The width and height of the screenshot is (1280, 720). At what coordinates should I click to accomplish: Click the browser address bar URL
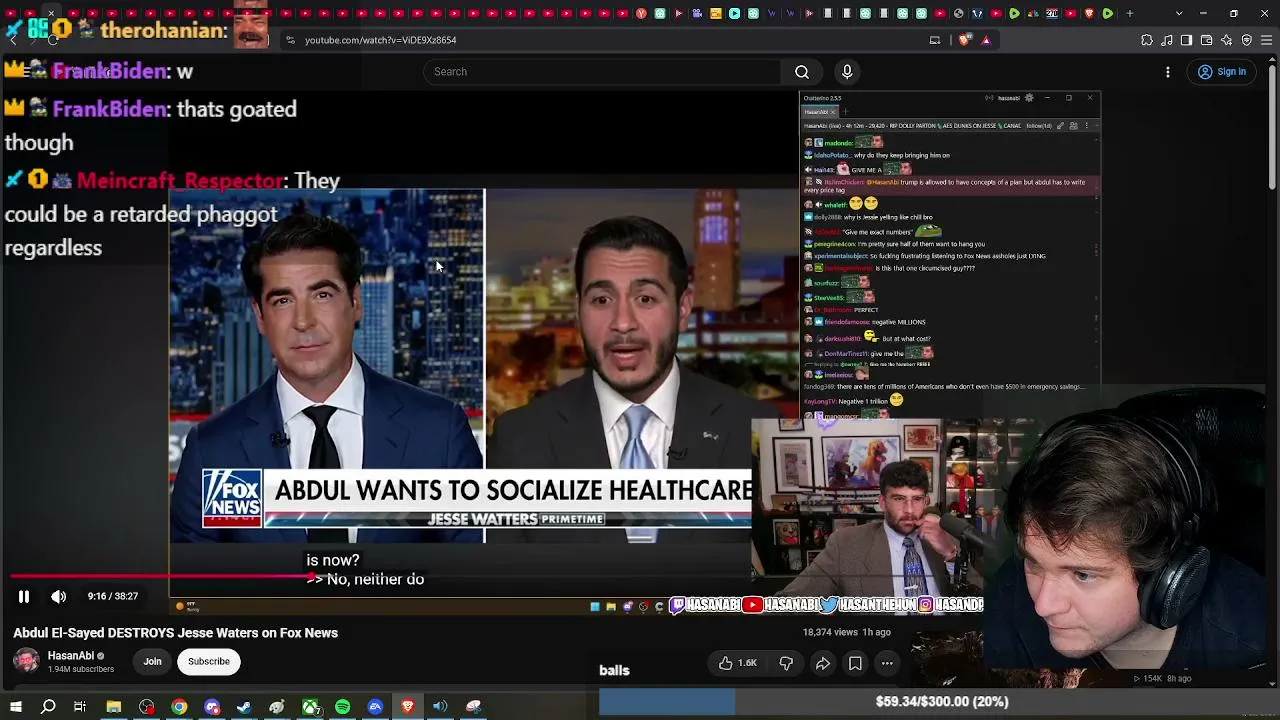coord(381,40)
